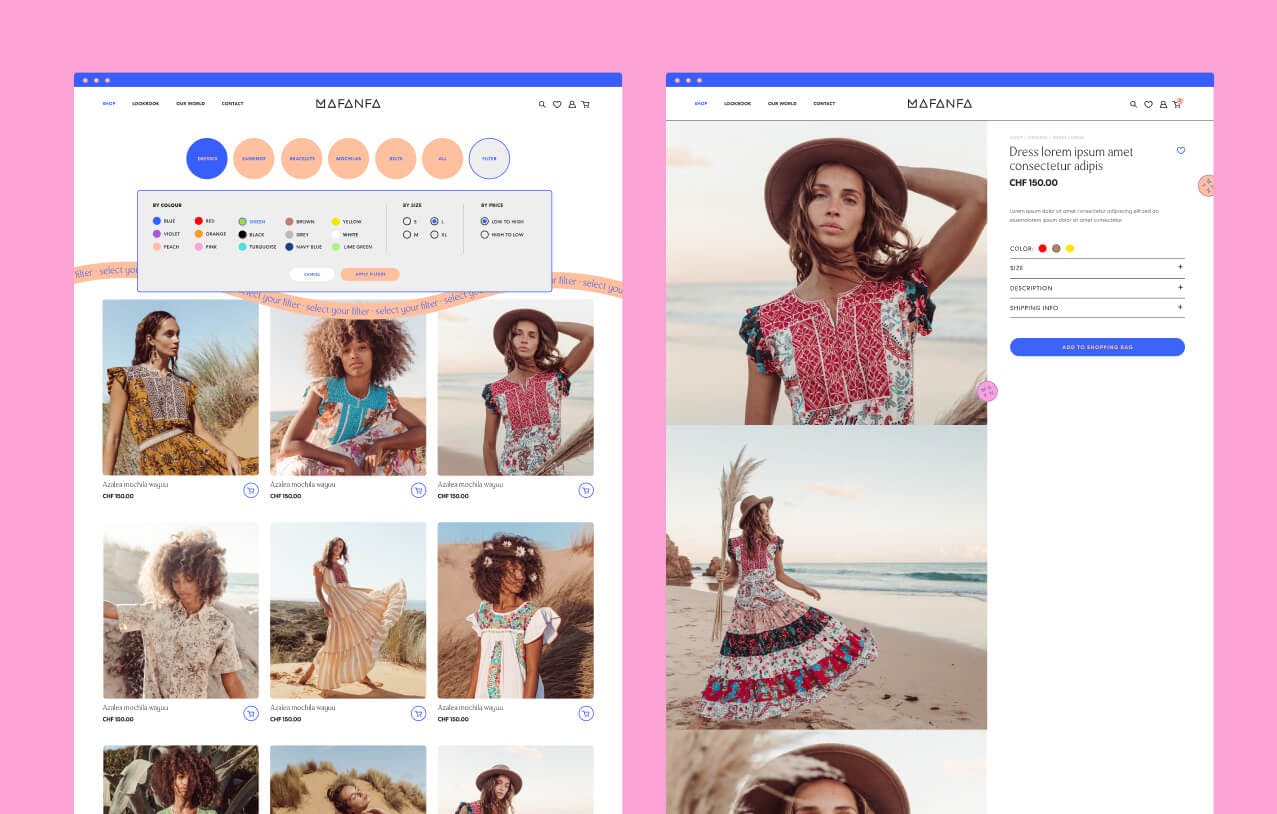Choose High to Low price sorting
1277x814 pixels.
pos(485,235)
